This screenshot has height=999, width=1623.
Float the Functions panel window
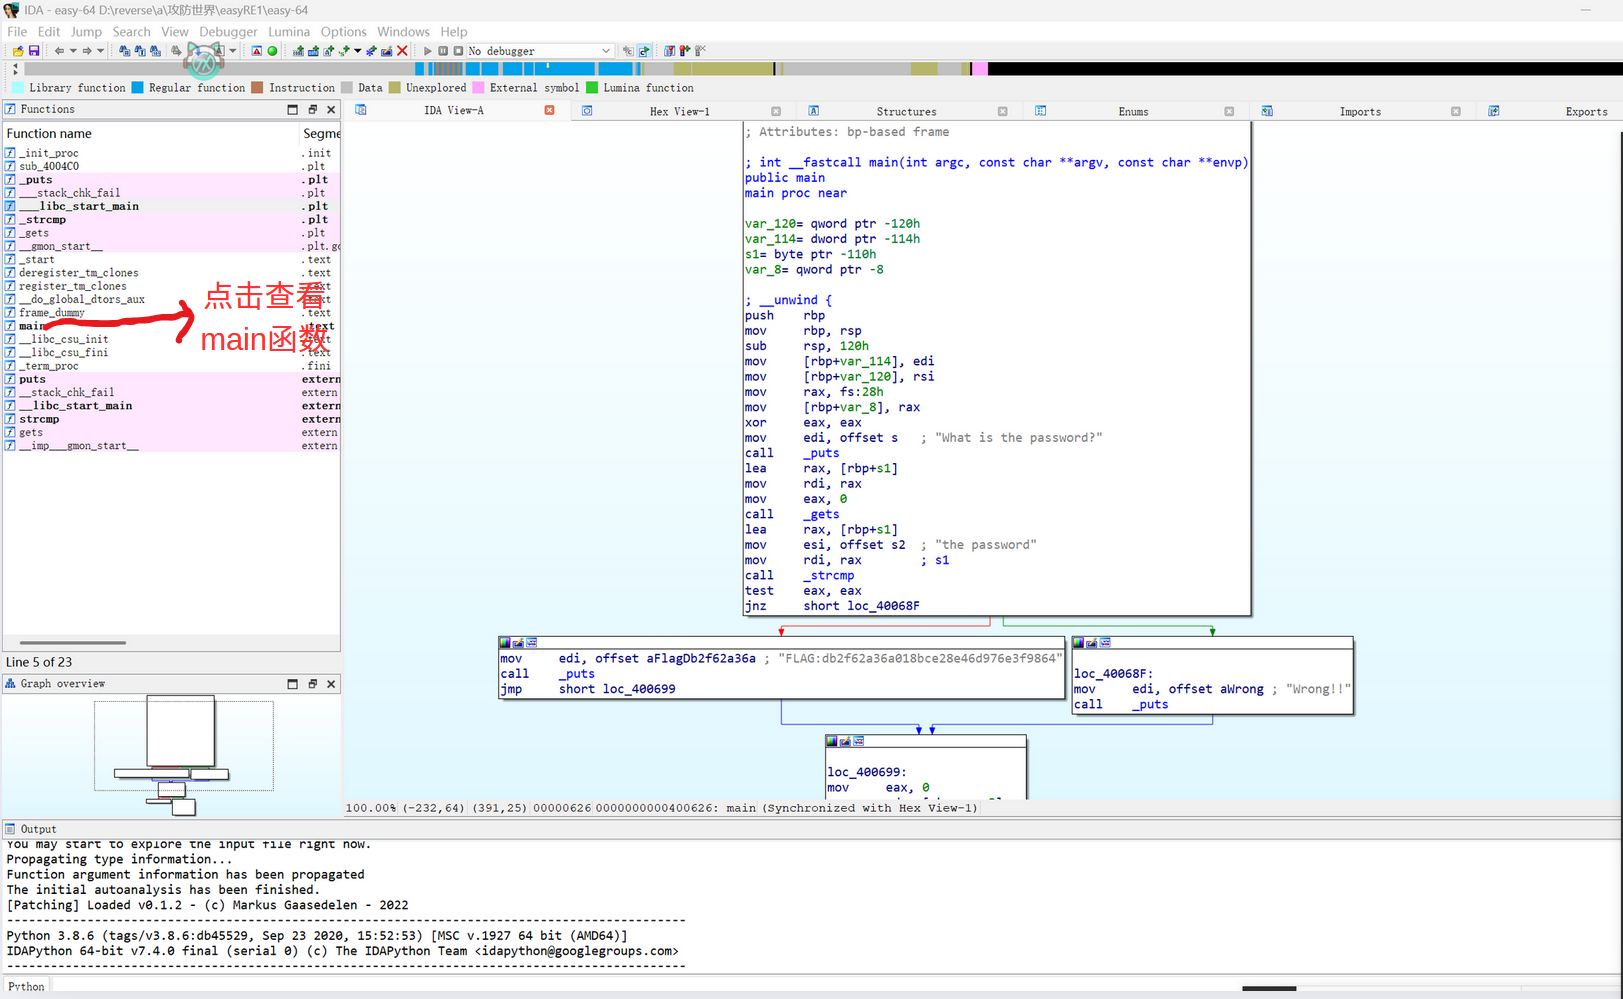(312, 110)
